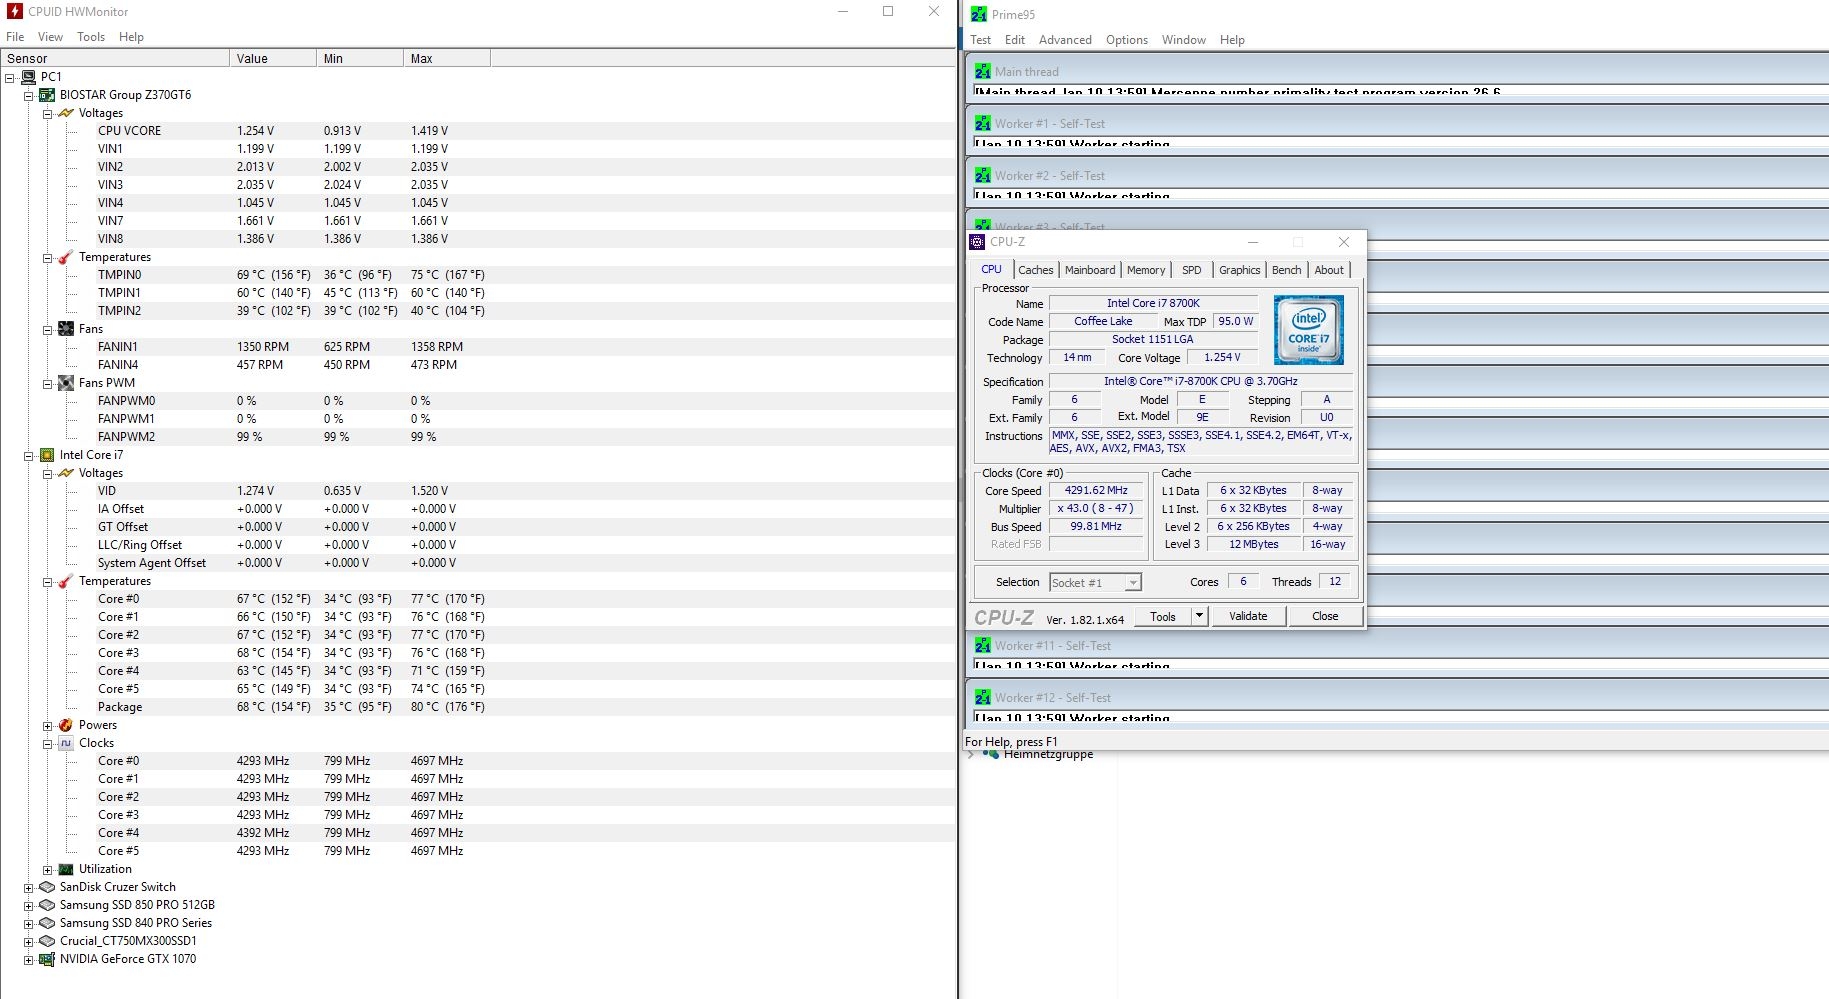Open HWMonitor File menu
The width and height of the screenshot is (1829, 999).
tap(15, 37)
